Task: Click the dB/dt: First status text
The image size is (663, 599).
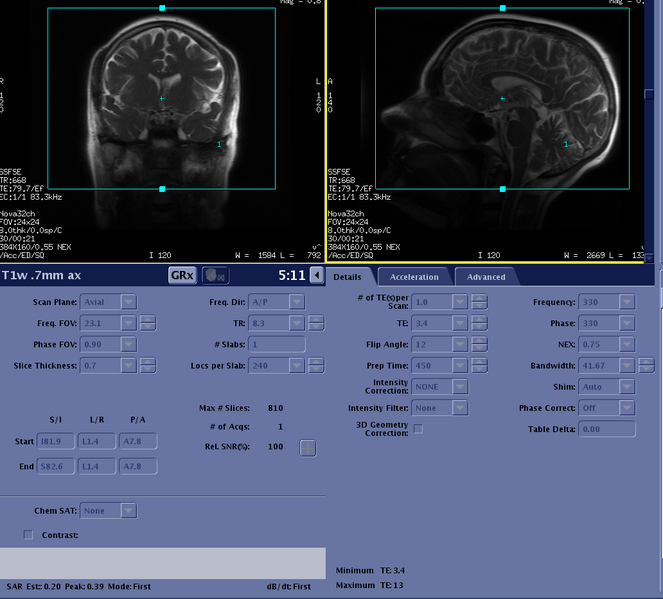Action: (x=288, y=586)
